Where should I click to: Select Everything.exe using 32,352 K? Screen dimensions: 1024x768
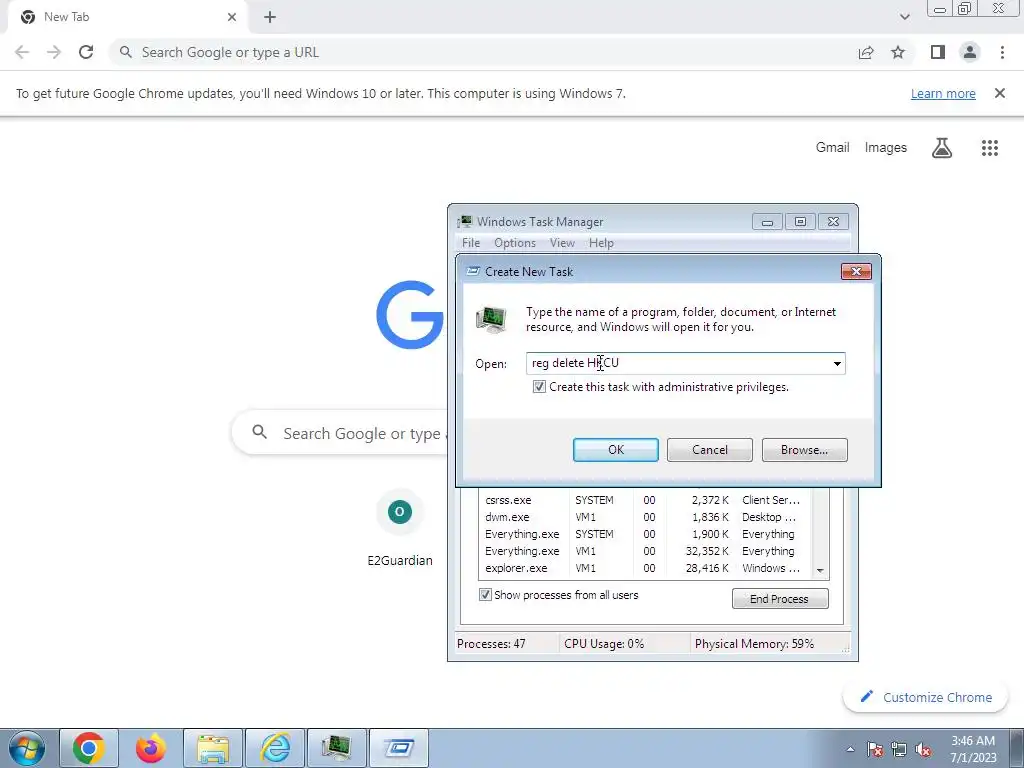(x=645, y=551)
